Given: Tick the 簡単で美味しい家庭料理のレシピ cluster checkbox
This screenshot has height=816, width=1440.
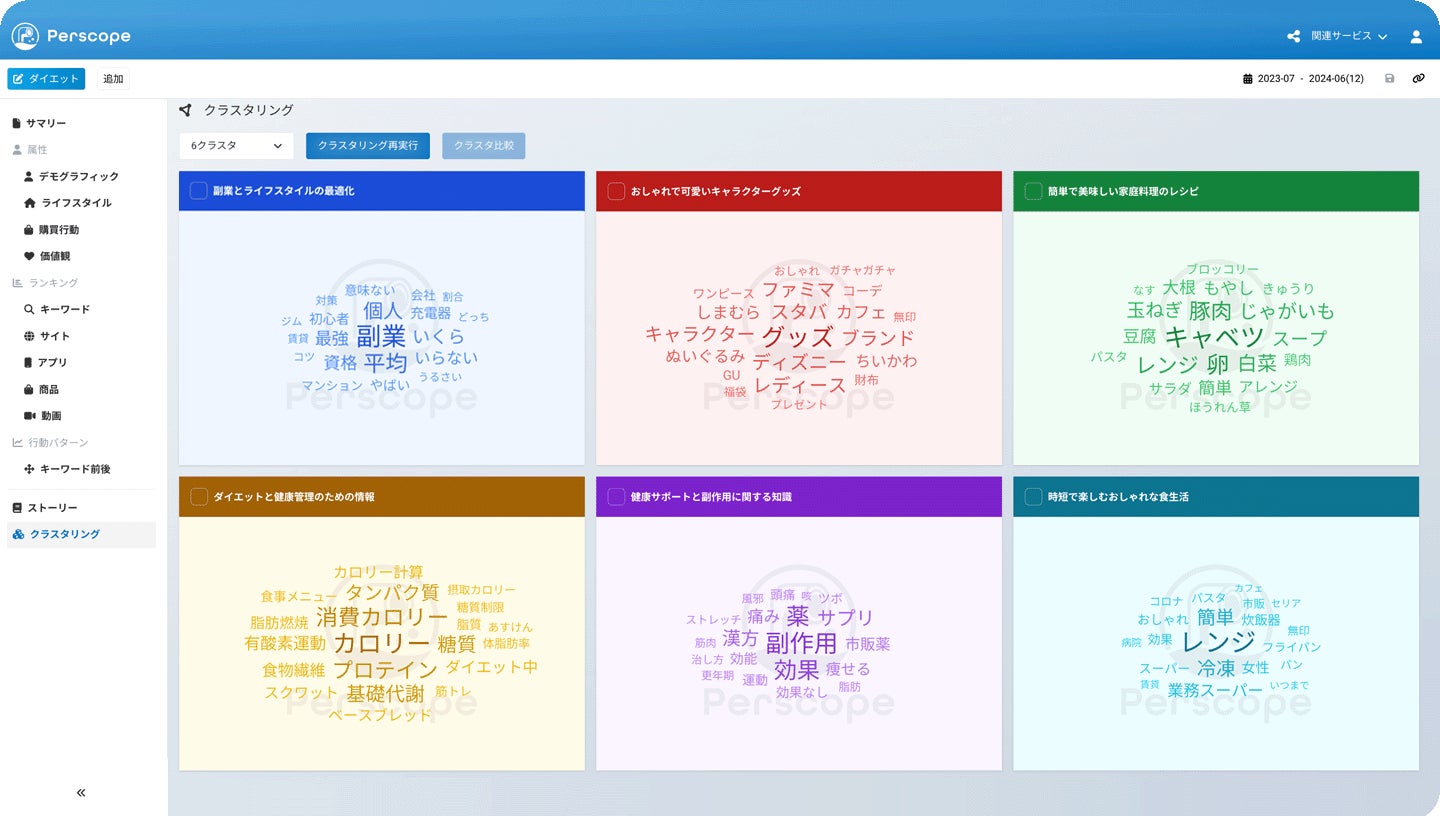Looking at the screenshot, I should point(1033,191).
